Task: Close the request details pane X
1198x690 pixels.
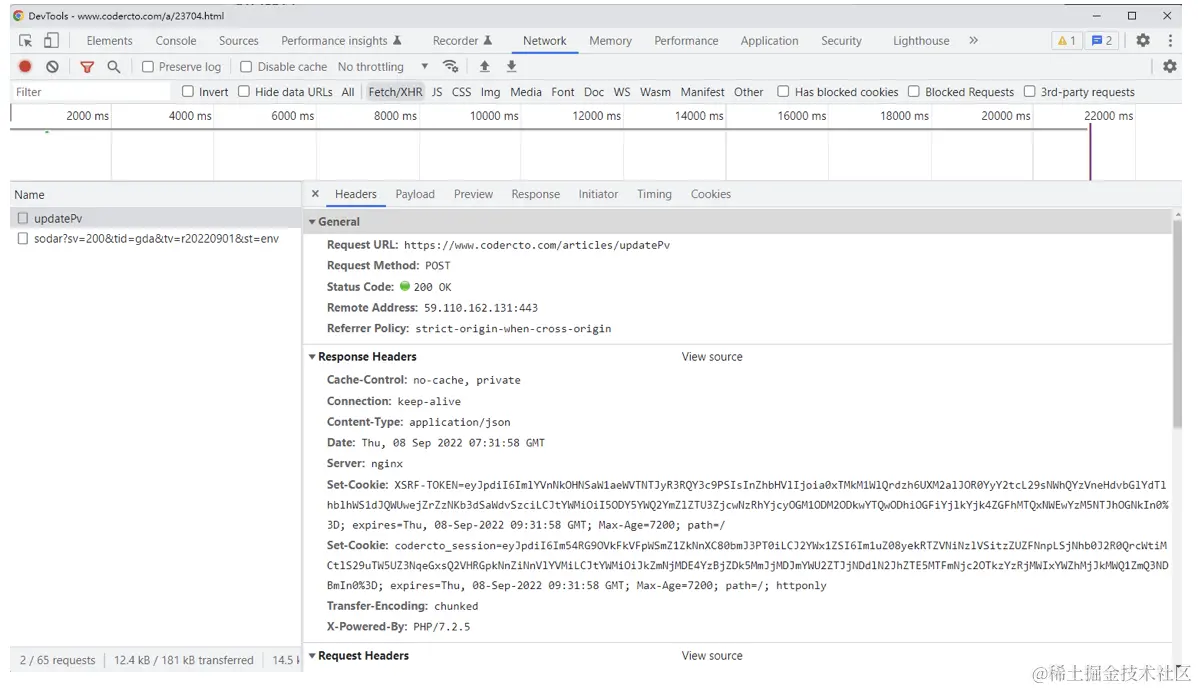Action: click(x=315, y=194)
